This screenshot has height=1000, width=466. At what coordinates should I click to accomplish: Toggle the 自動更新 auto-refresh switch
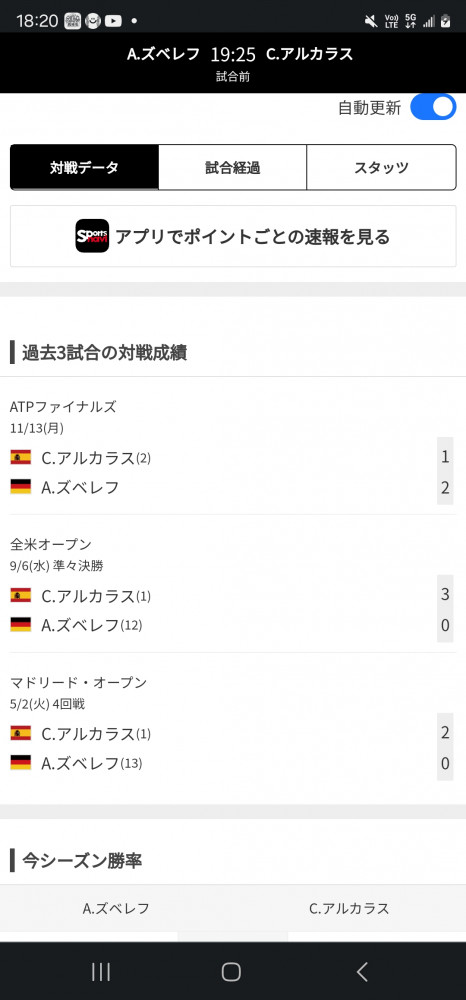click(433, 107)
